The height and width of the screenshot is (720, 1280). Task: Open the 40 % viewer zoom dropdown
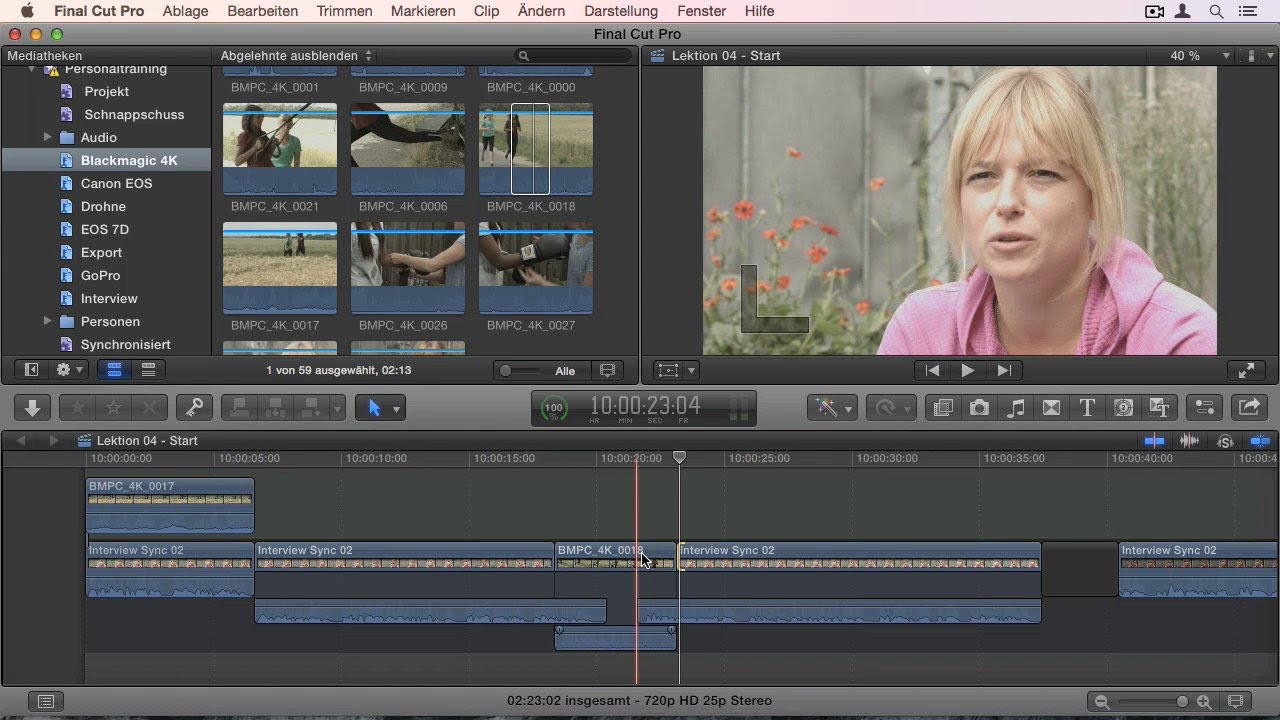click(1200, 56)
